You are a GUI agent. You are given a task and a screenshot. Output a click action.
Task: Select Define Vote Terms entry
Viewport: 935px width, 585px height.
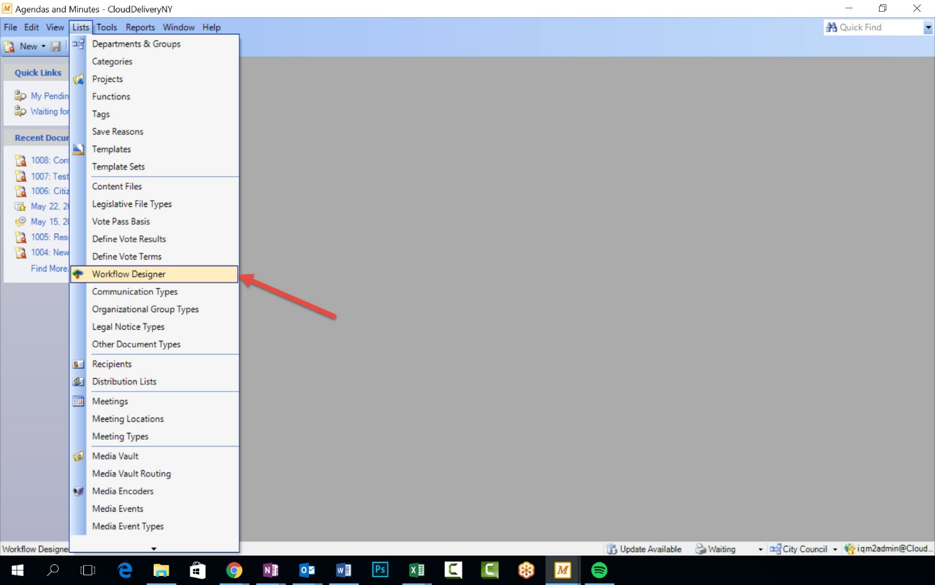(154, 257)
